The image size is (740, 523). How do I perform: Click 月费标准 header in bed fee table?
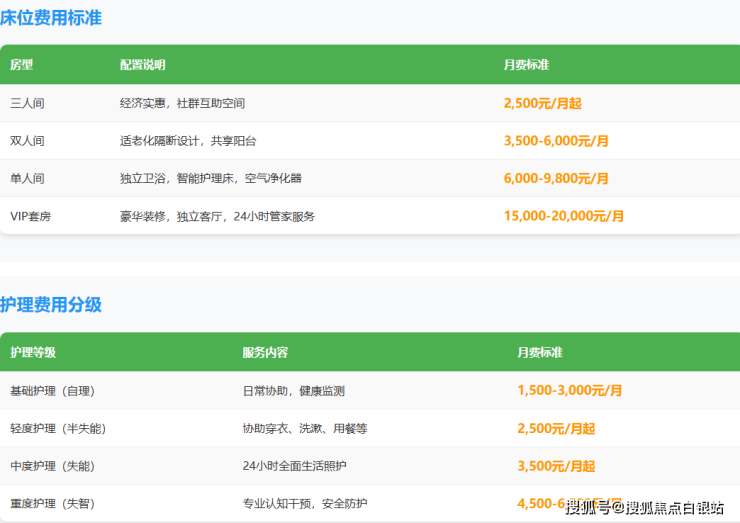526,65
